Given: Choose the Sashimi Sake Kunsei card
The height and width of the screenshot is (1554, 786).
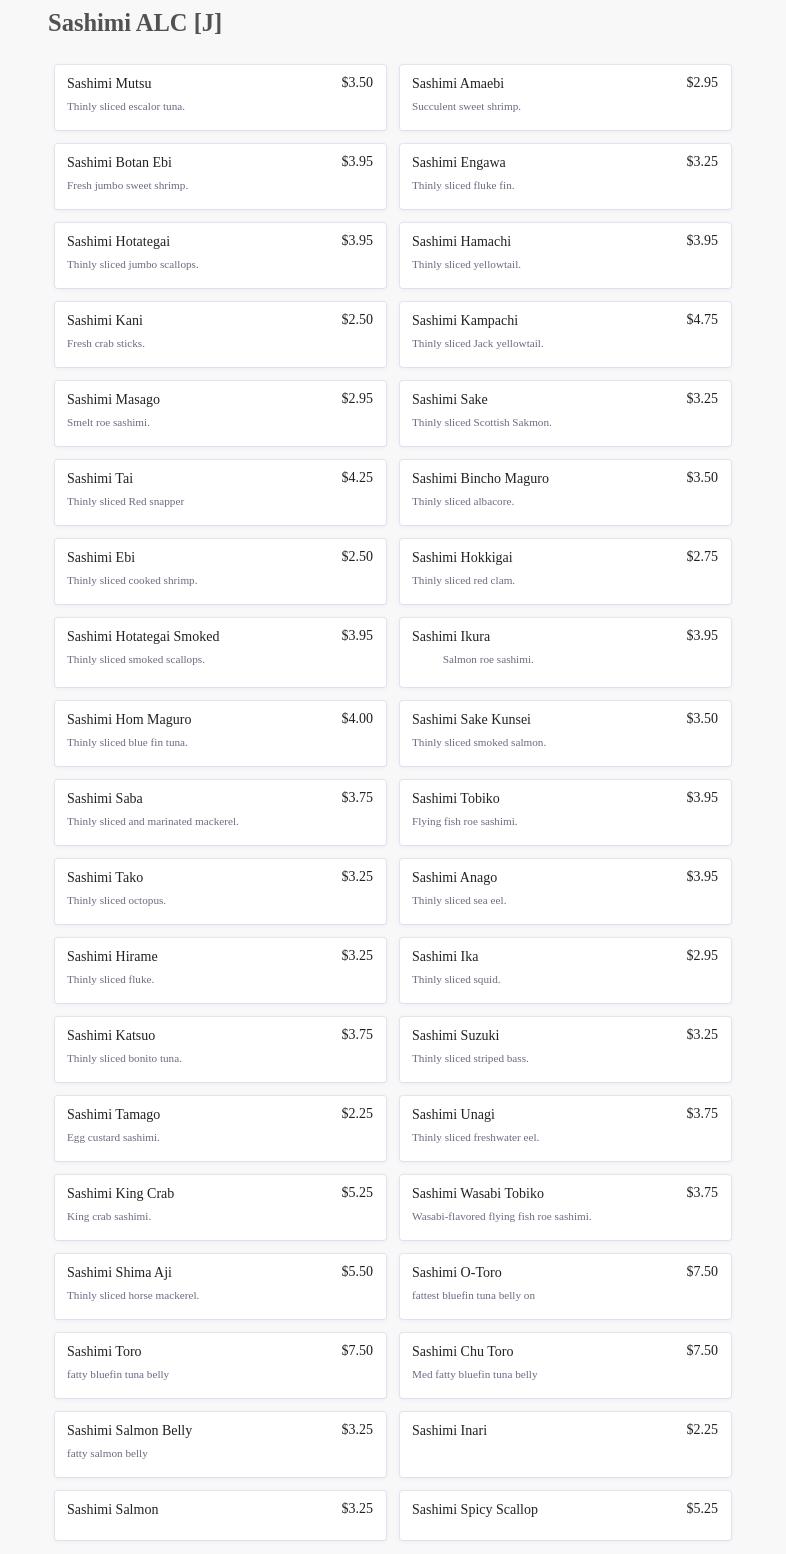Looking at the screenshot, I should pos(565,733).
